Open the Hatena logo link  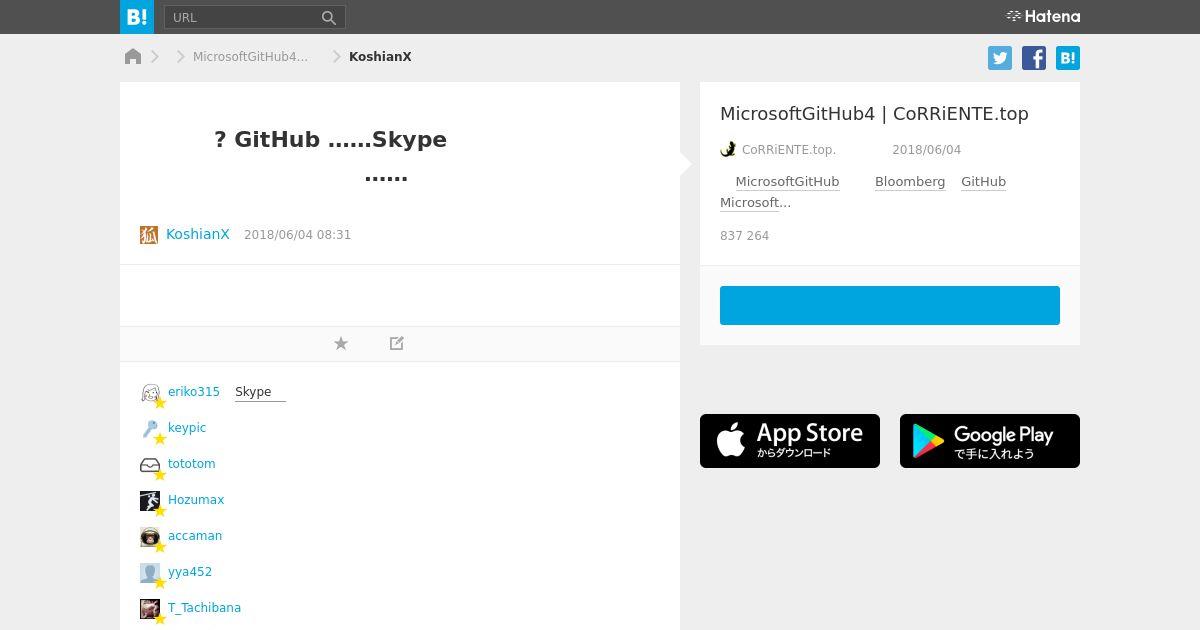click(1043, 16)
